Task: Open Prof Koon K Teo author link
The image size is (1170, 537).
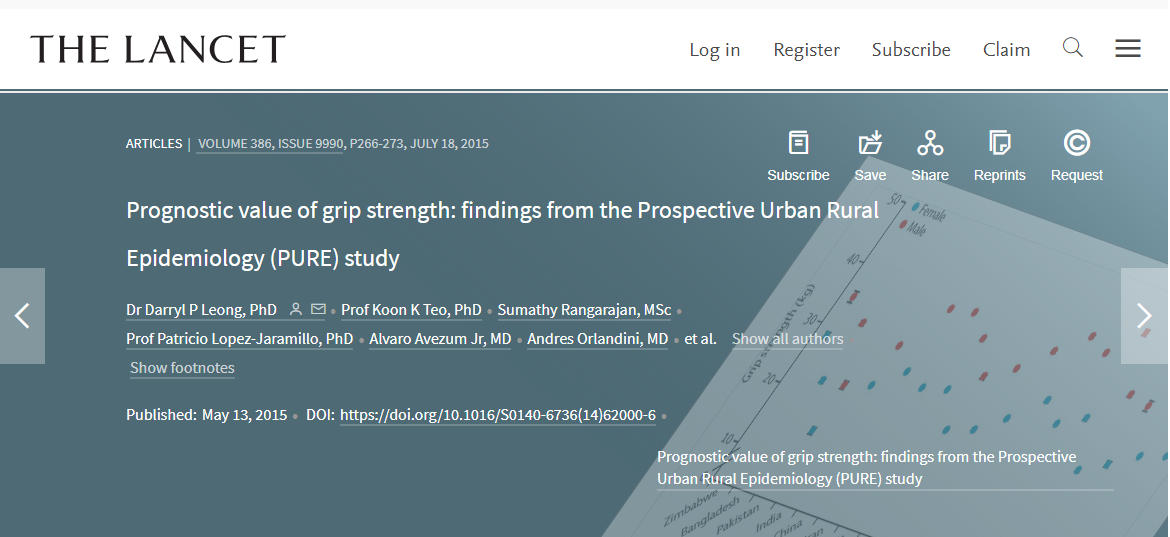Action: point(411,310)
